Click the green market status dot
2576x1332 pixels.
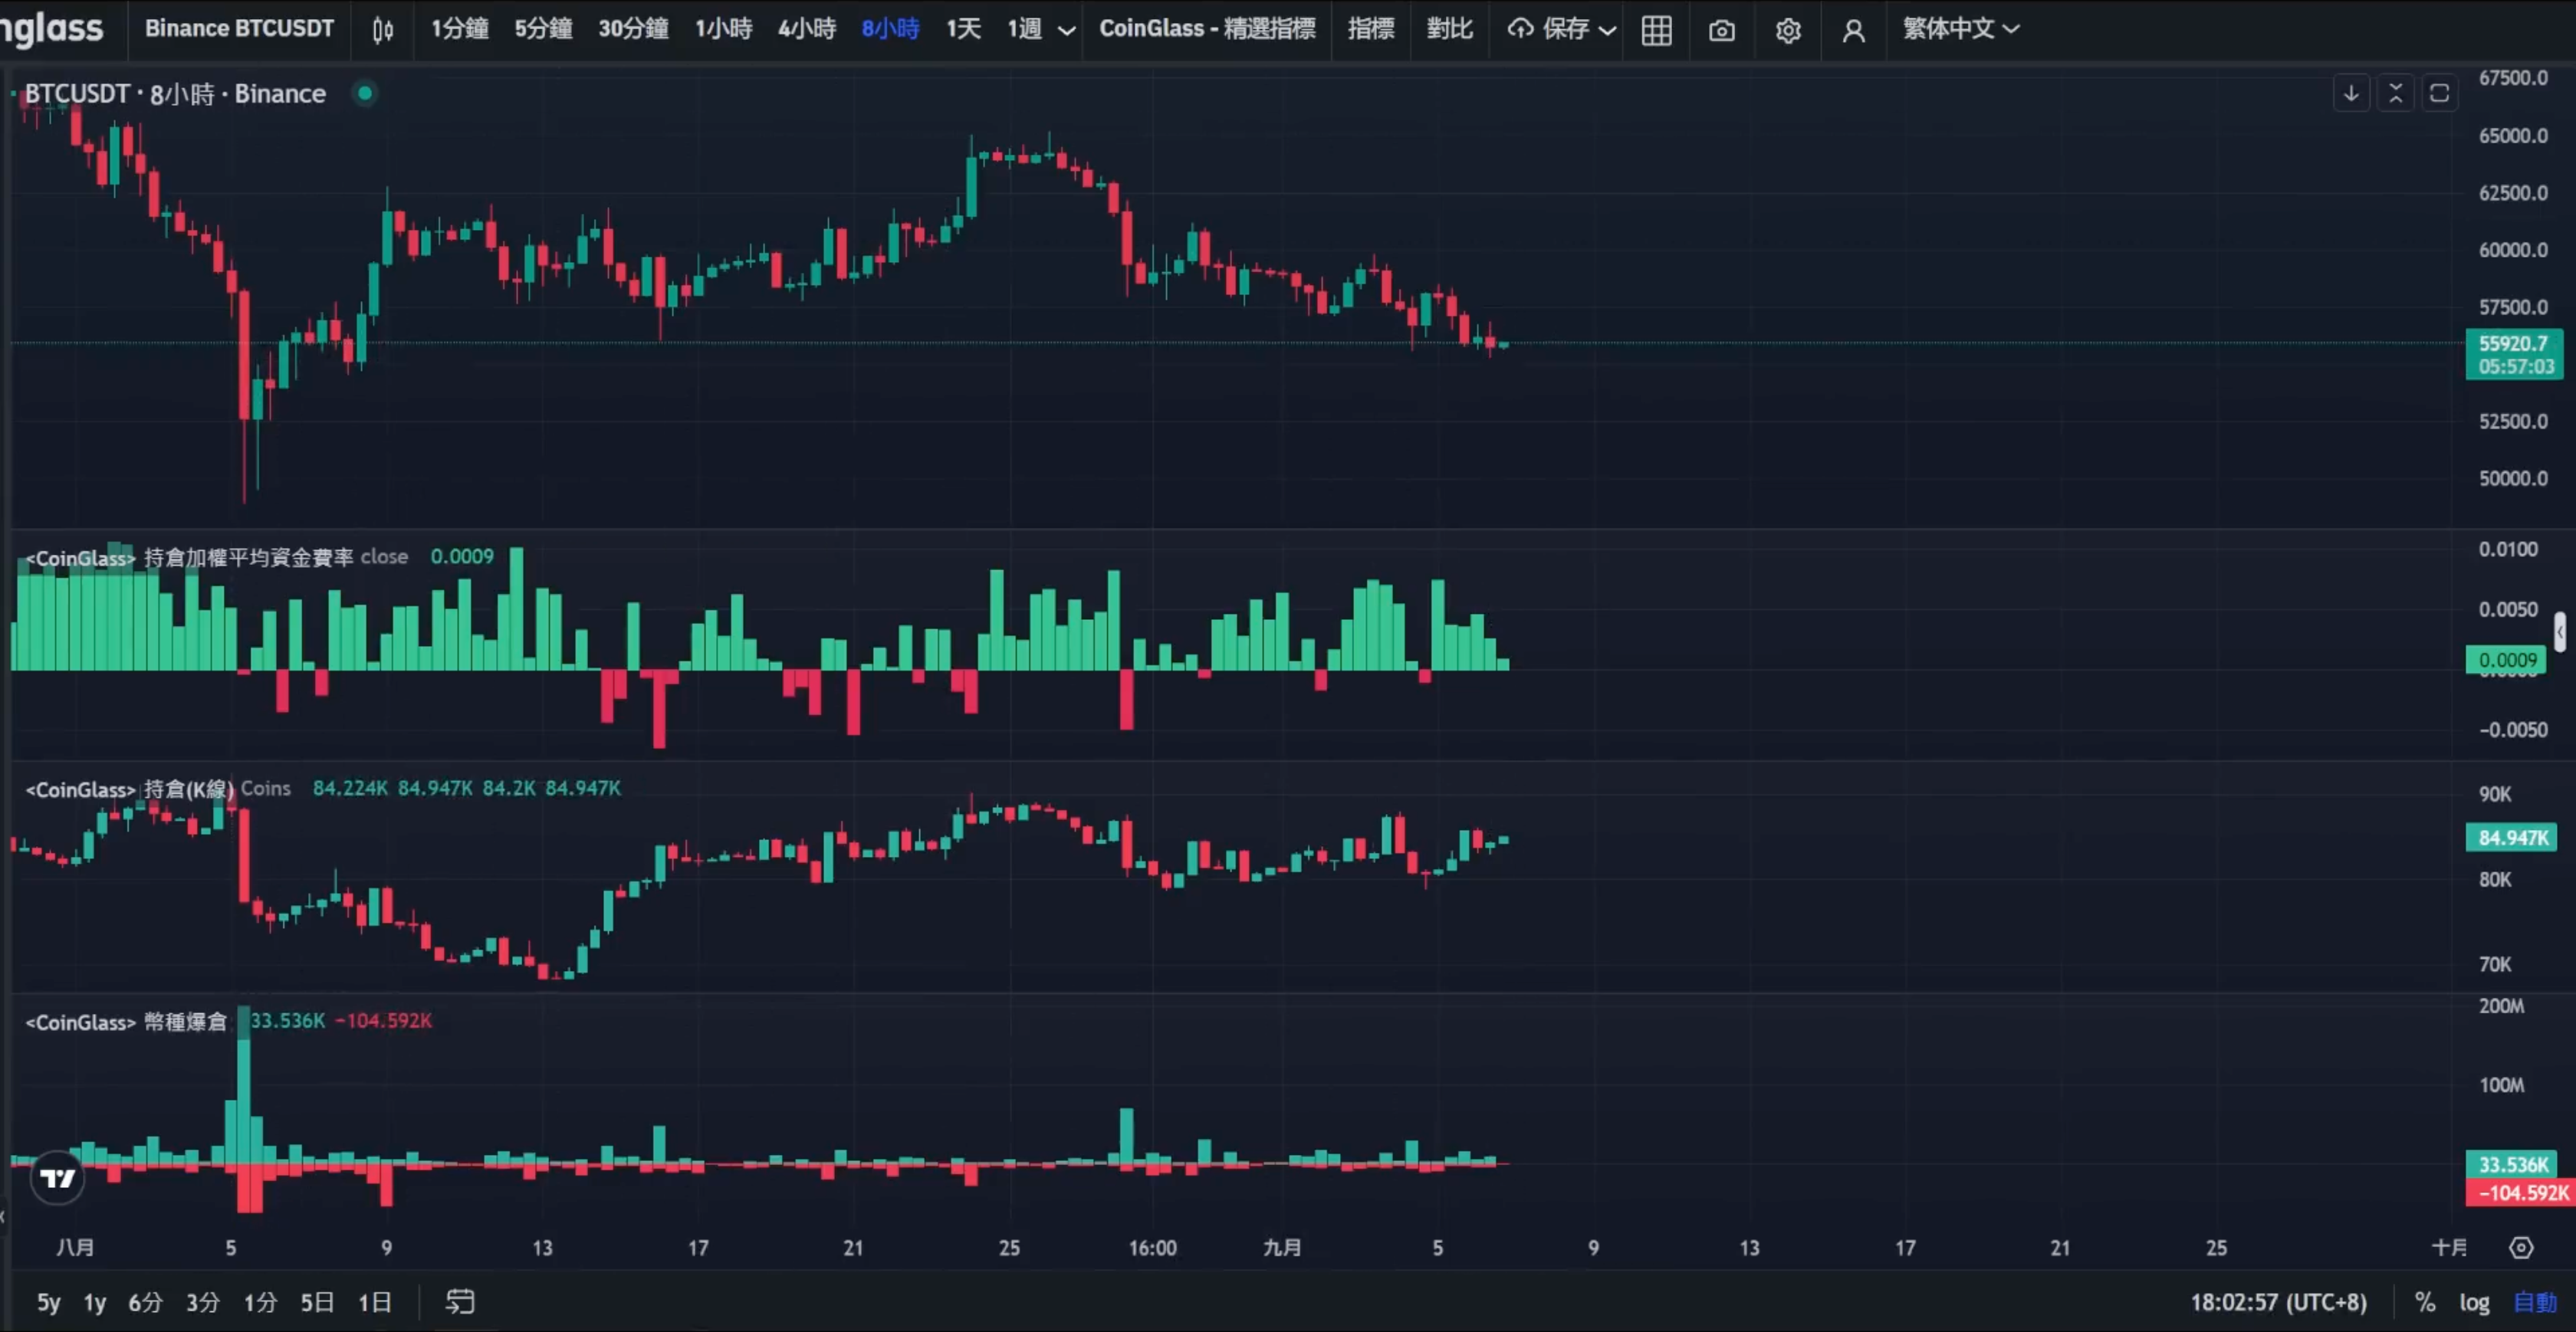tap(365, 93)
